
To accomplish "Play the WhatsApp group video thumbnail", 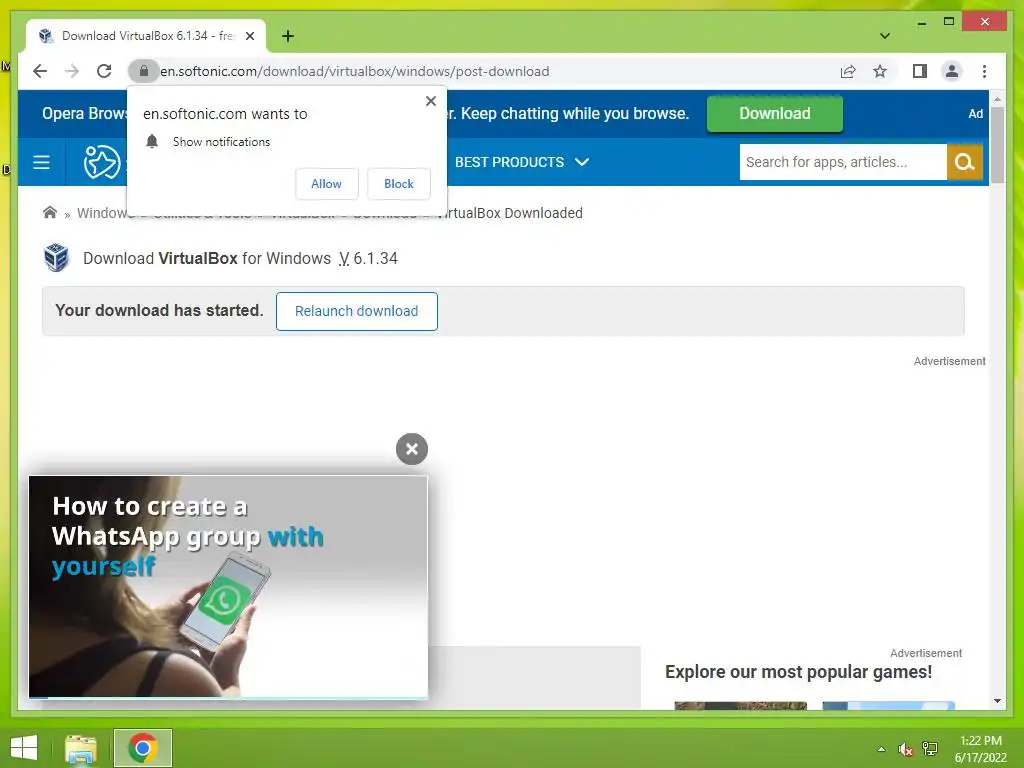I will (x=228, y=586).
